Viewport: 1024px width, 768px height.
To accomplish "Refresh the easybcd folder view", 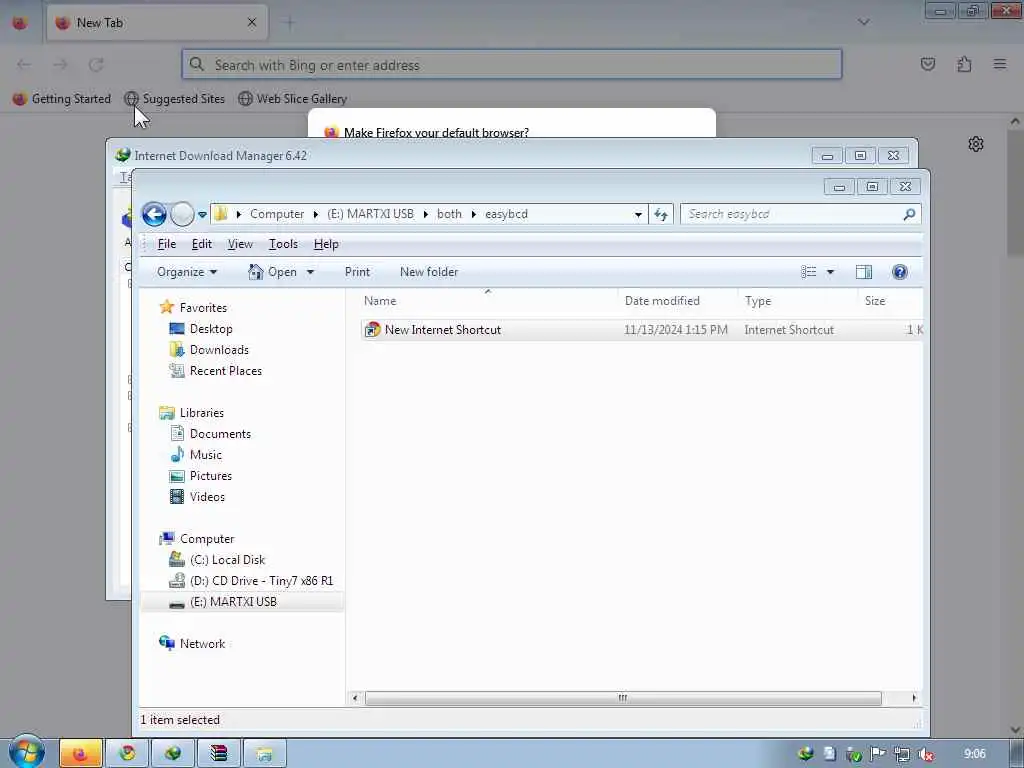I will click(x=661, y=214).
